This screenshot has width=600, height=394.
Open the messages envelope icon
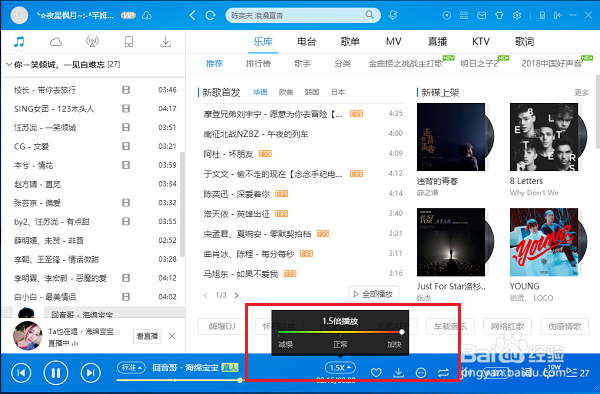[x=481, y=15]
